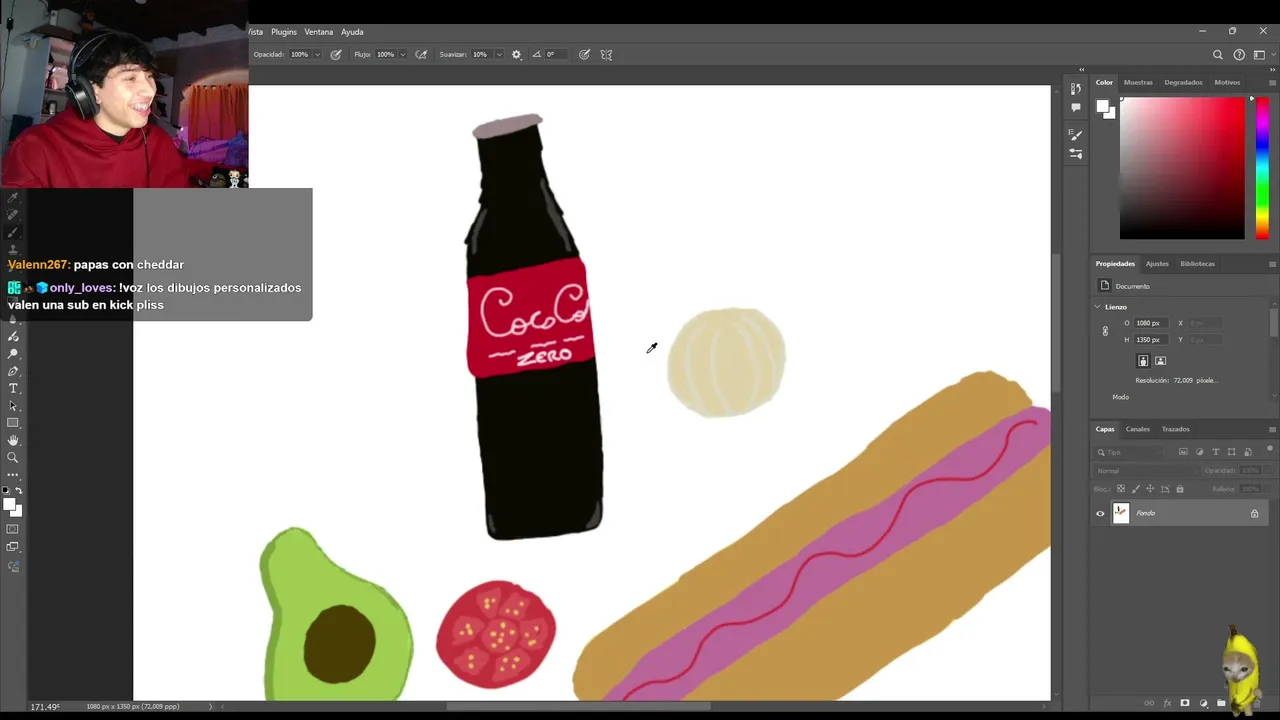This screenshot has width=1280, height=720.
Task: Swap foreground and background colors
Action: (18, 491)
